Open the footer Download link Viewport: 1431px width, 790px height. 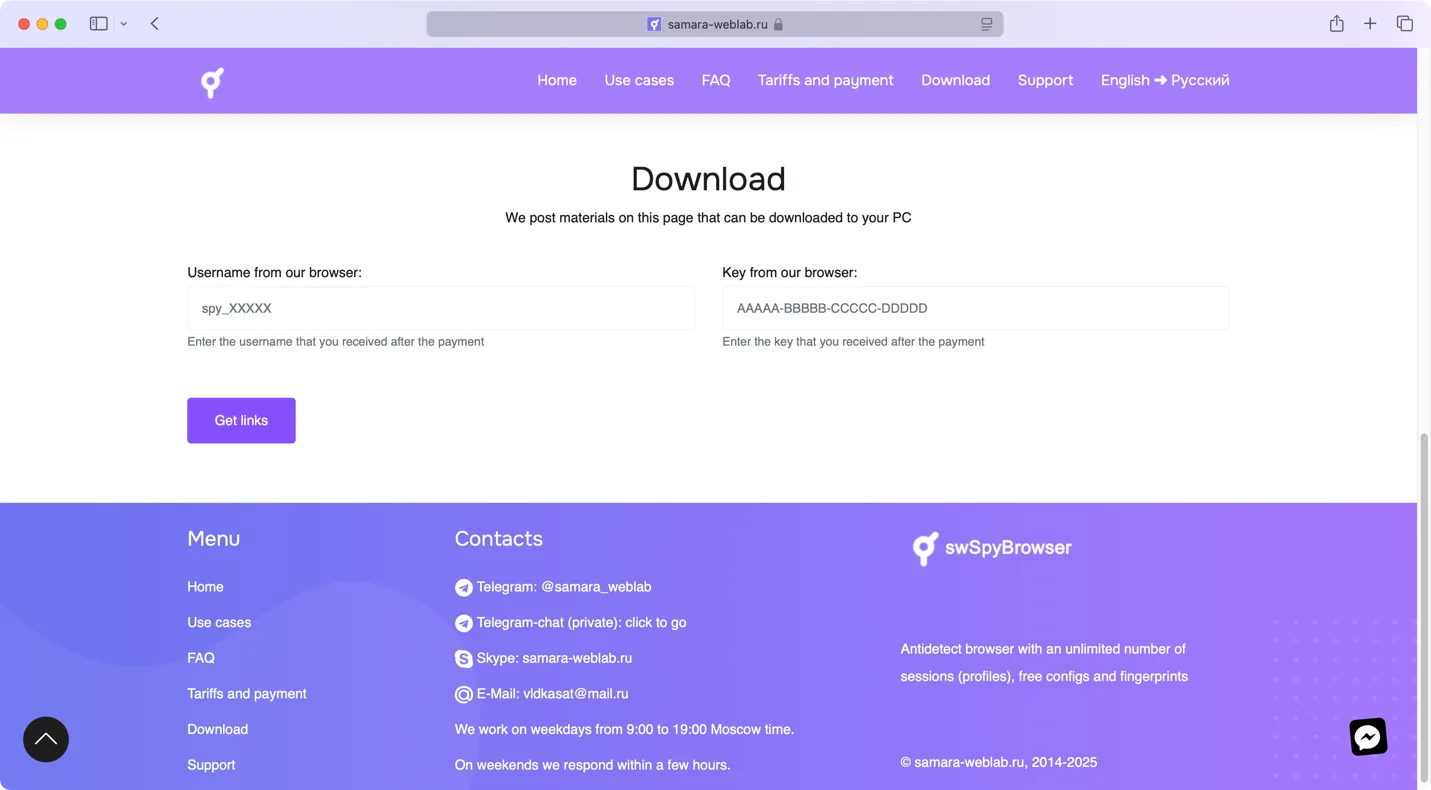click(x=217, y=729)
